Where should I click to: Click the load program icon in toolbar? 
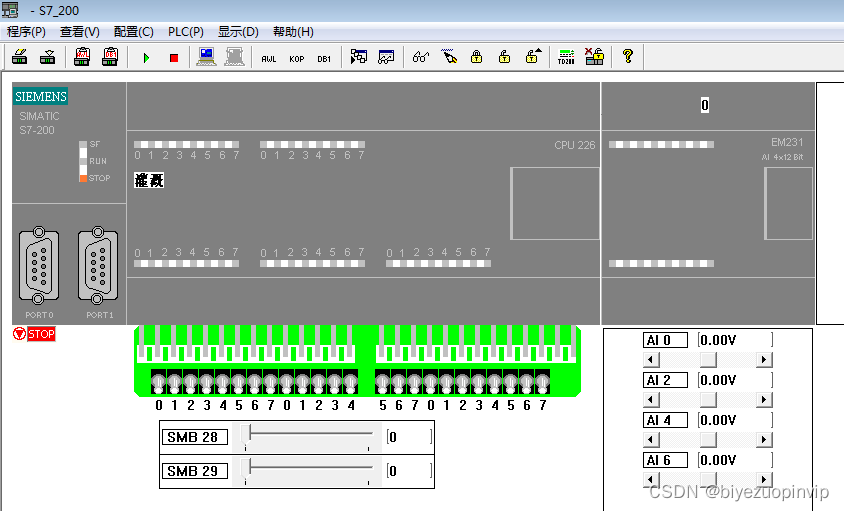[20, 57]
